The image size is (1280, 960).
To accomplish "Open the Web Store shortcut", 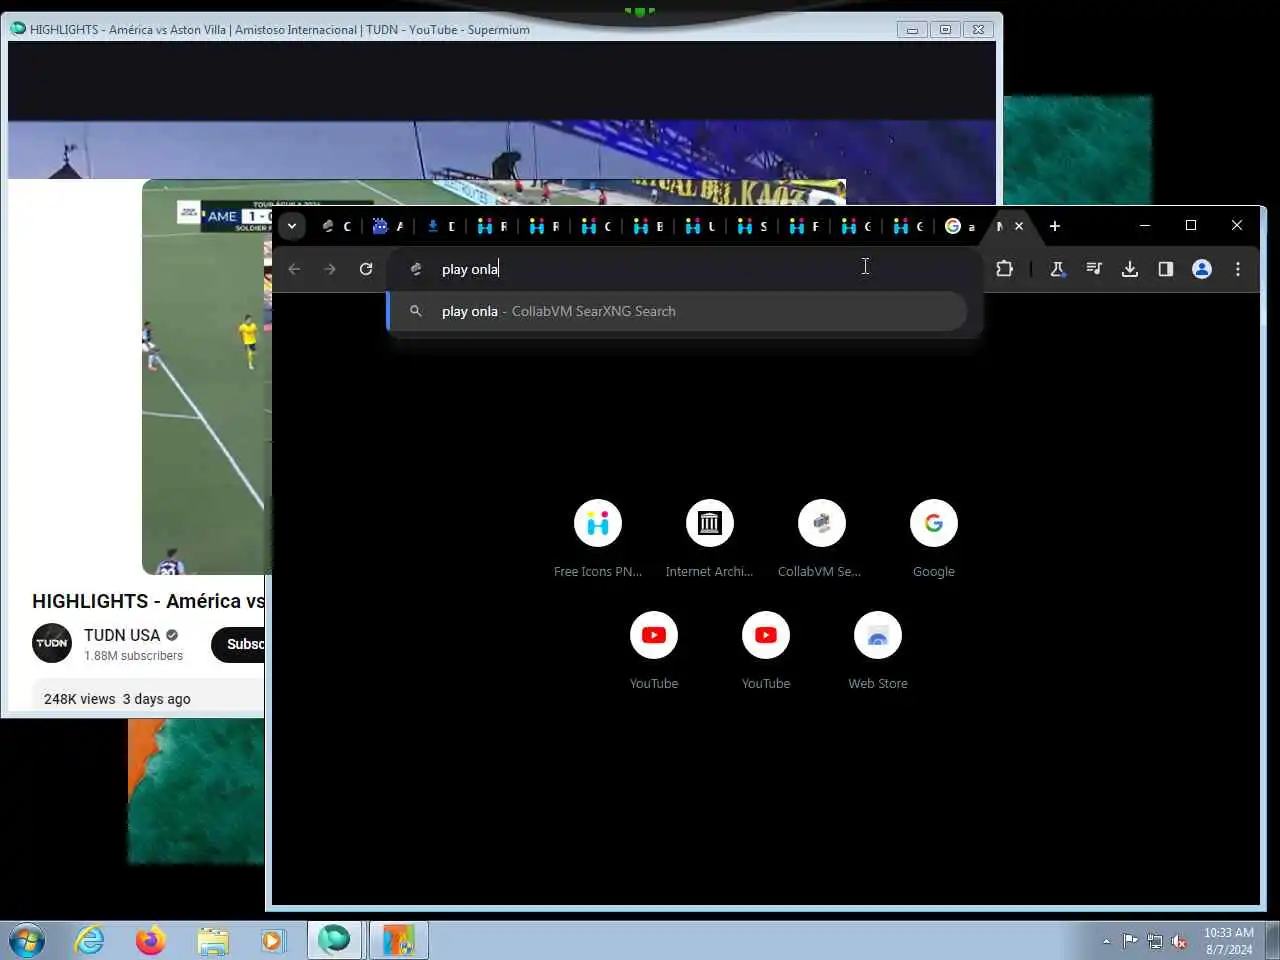I will point(878,650).
